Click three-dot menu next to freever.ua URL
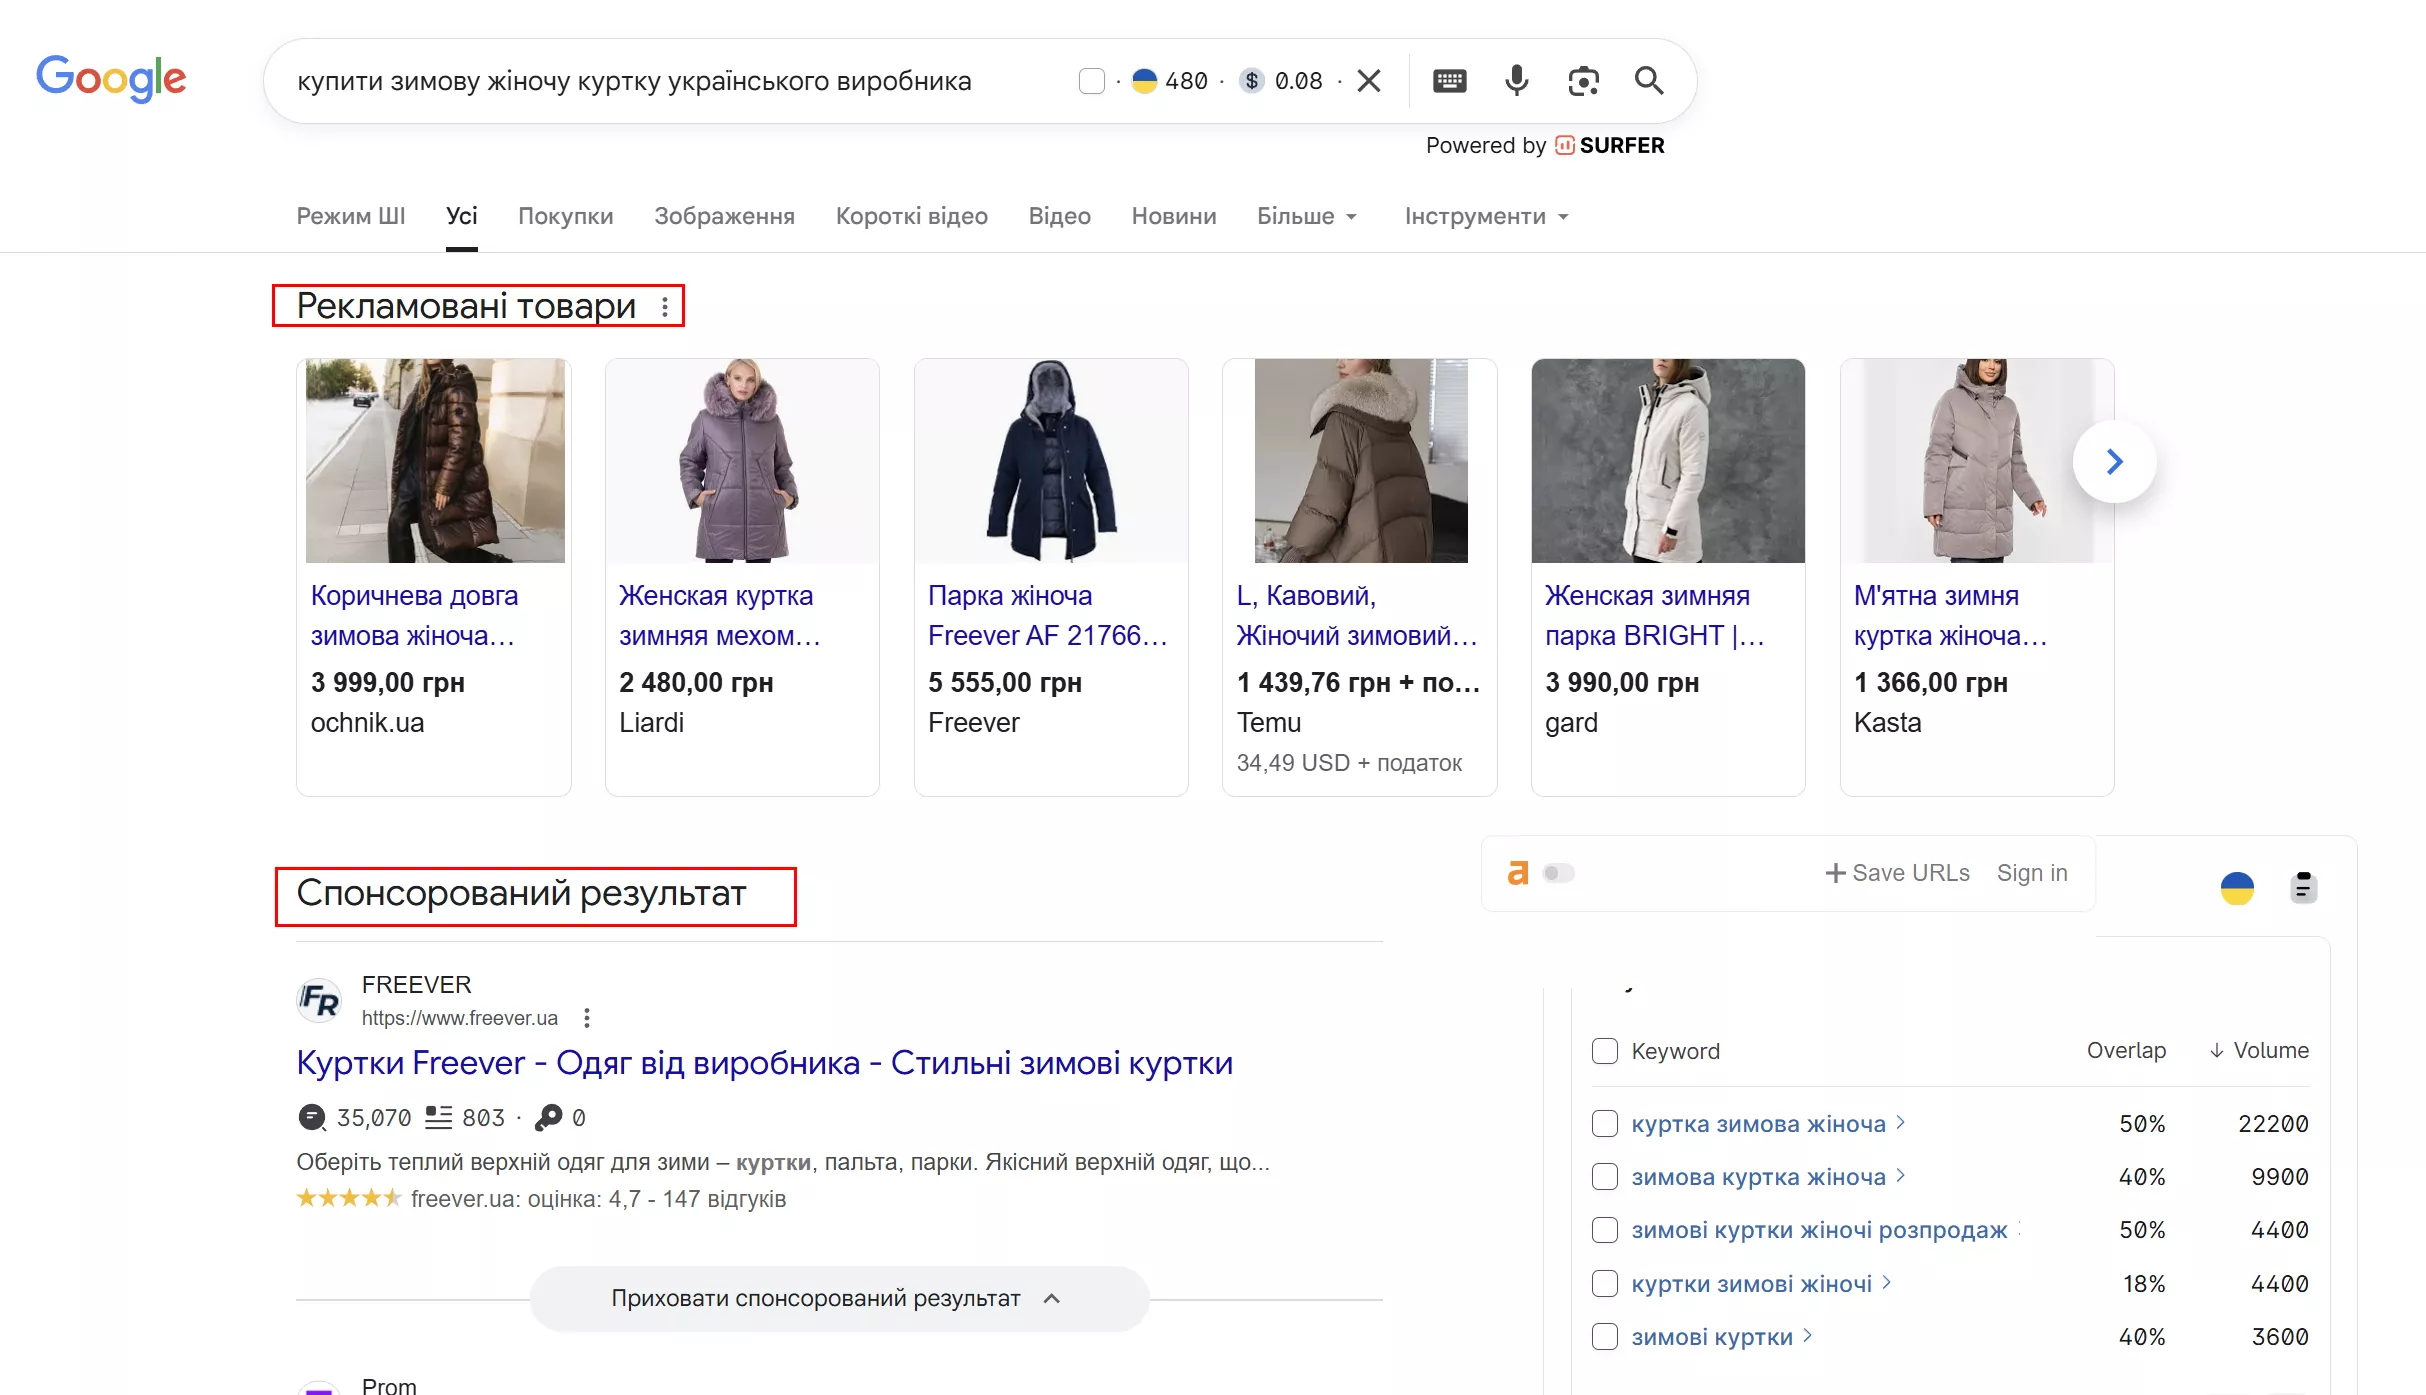Viewport: 2426px width, 1395px height. (x=587, y=1018)
